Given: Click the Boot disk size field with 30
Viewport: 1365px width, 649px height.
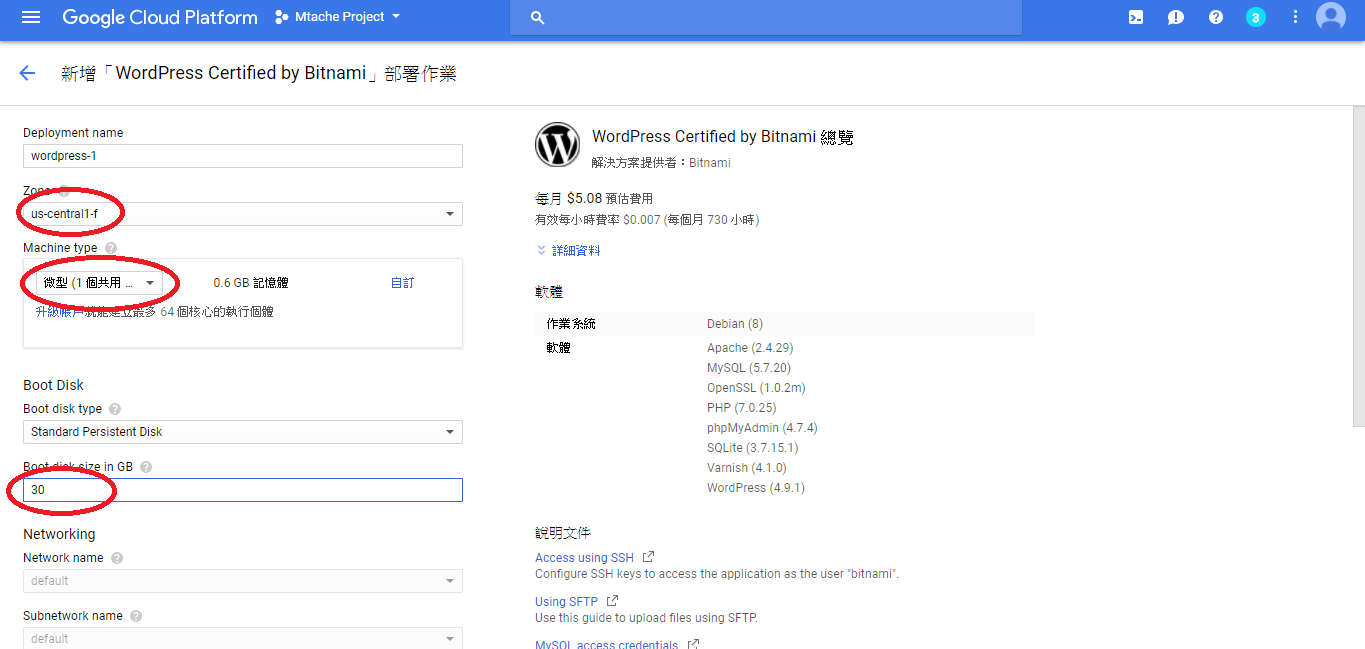Looking at the screenshot, I should [243, 490].
